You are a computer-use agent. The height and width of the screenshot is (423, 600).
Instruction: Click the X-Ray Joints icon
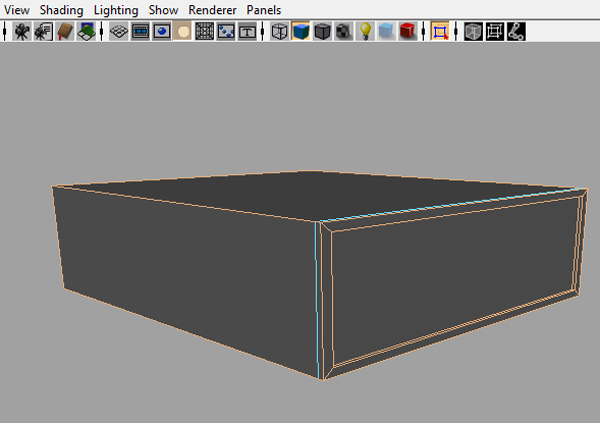click(x=516, y=31)
